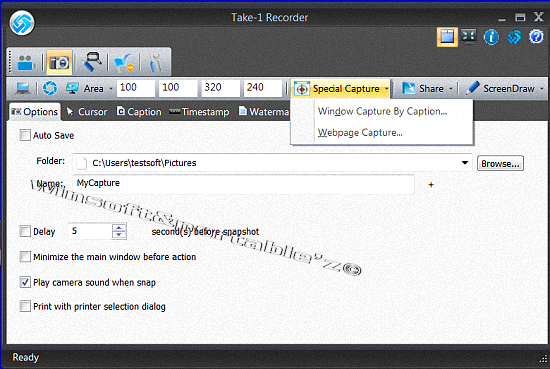Viewport: 550px width, 369px height.
Task: Click the Take-1 Recorder logo icon
Action: [x=22, y=23]
